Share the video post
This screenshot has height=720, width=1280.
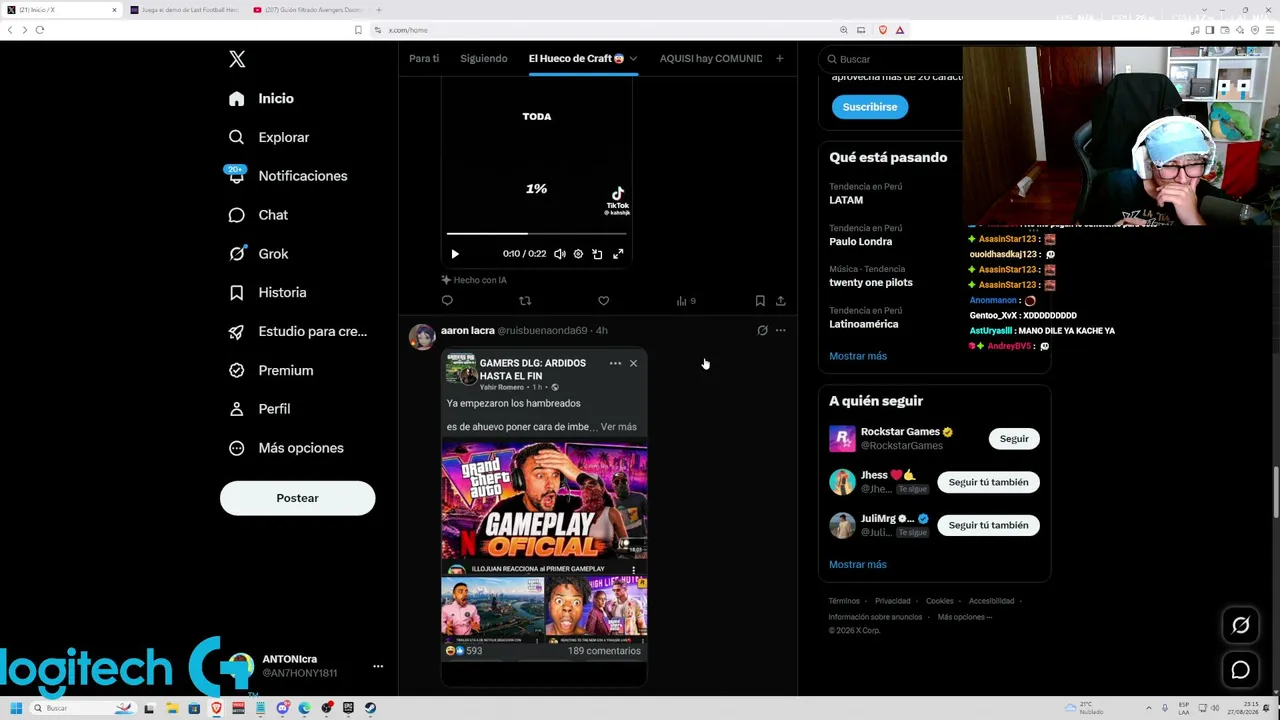781,301
